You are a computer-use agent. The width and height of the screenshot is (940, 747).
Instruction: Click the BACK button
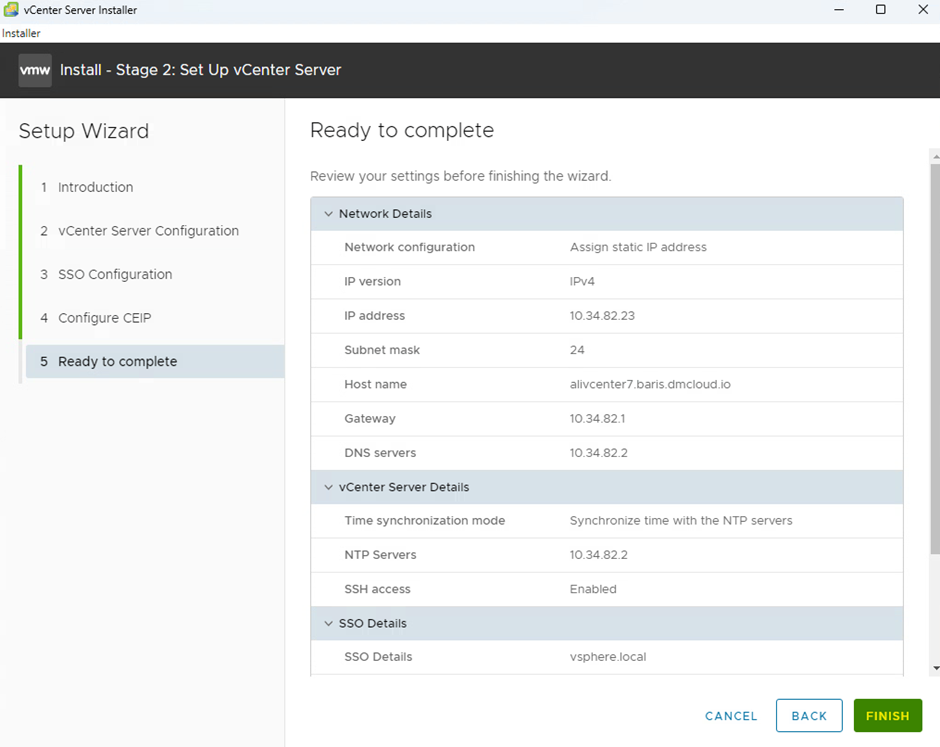coord(809,716)
